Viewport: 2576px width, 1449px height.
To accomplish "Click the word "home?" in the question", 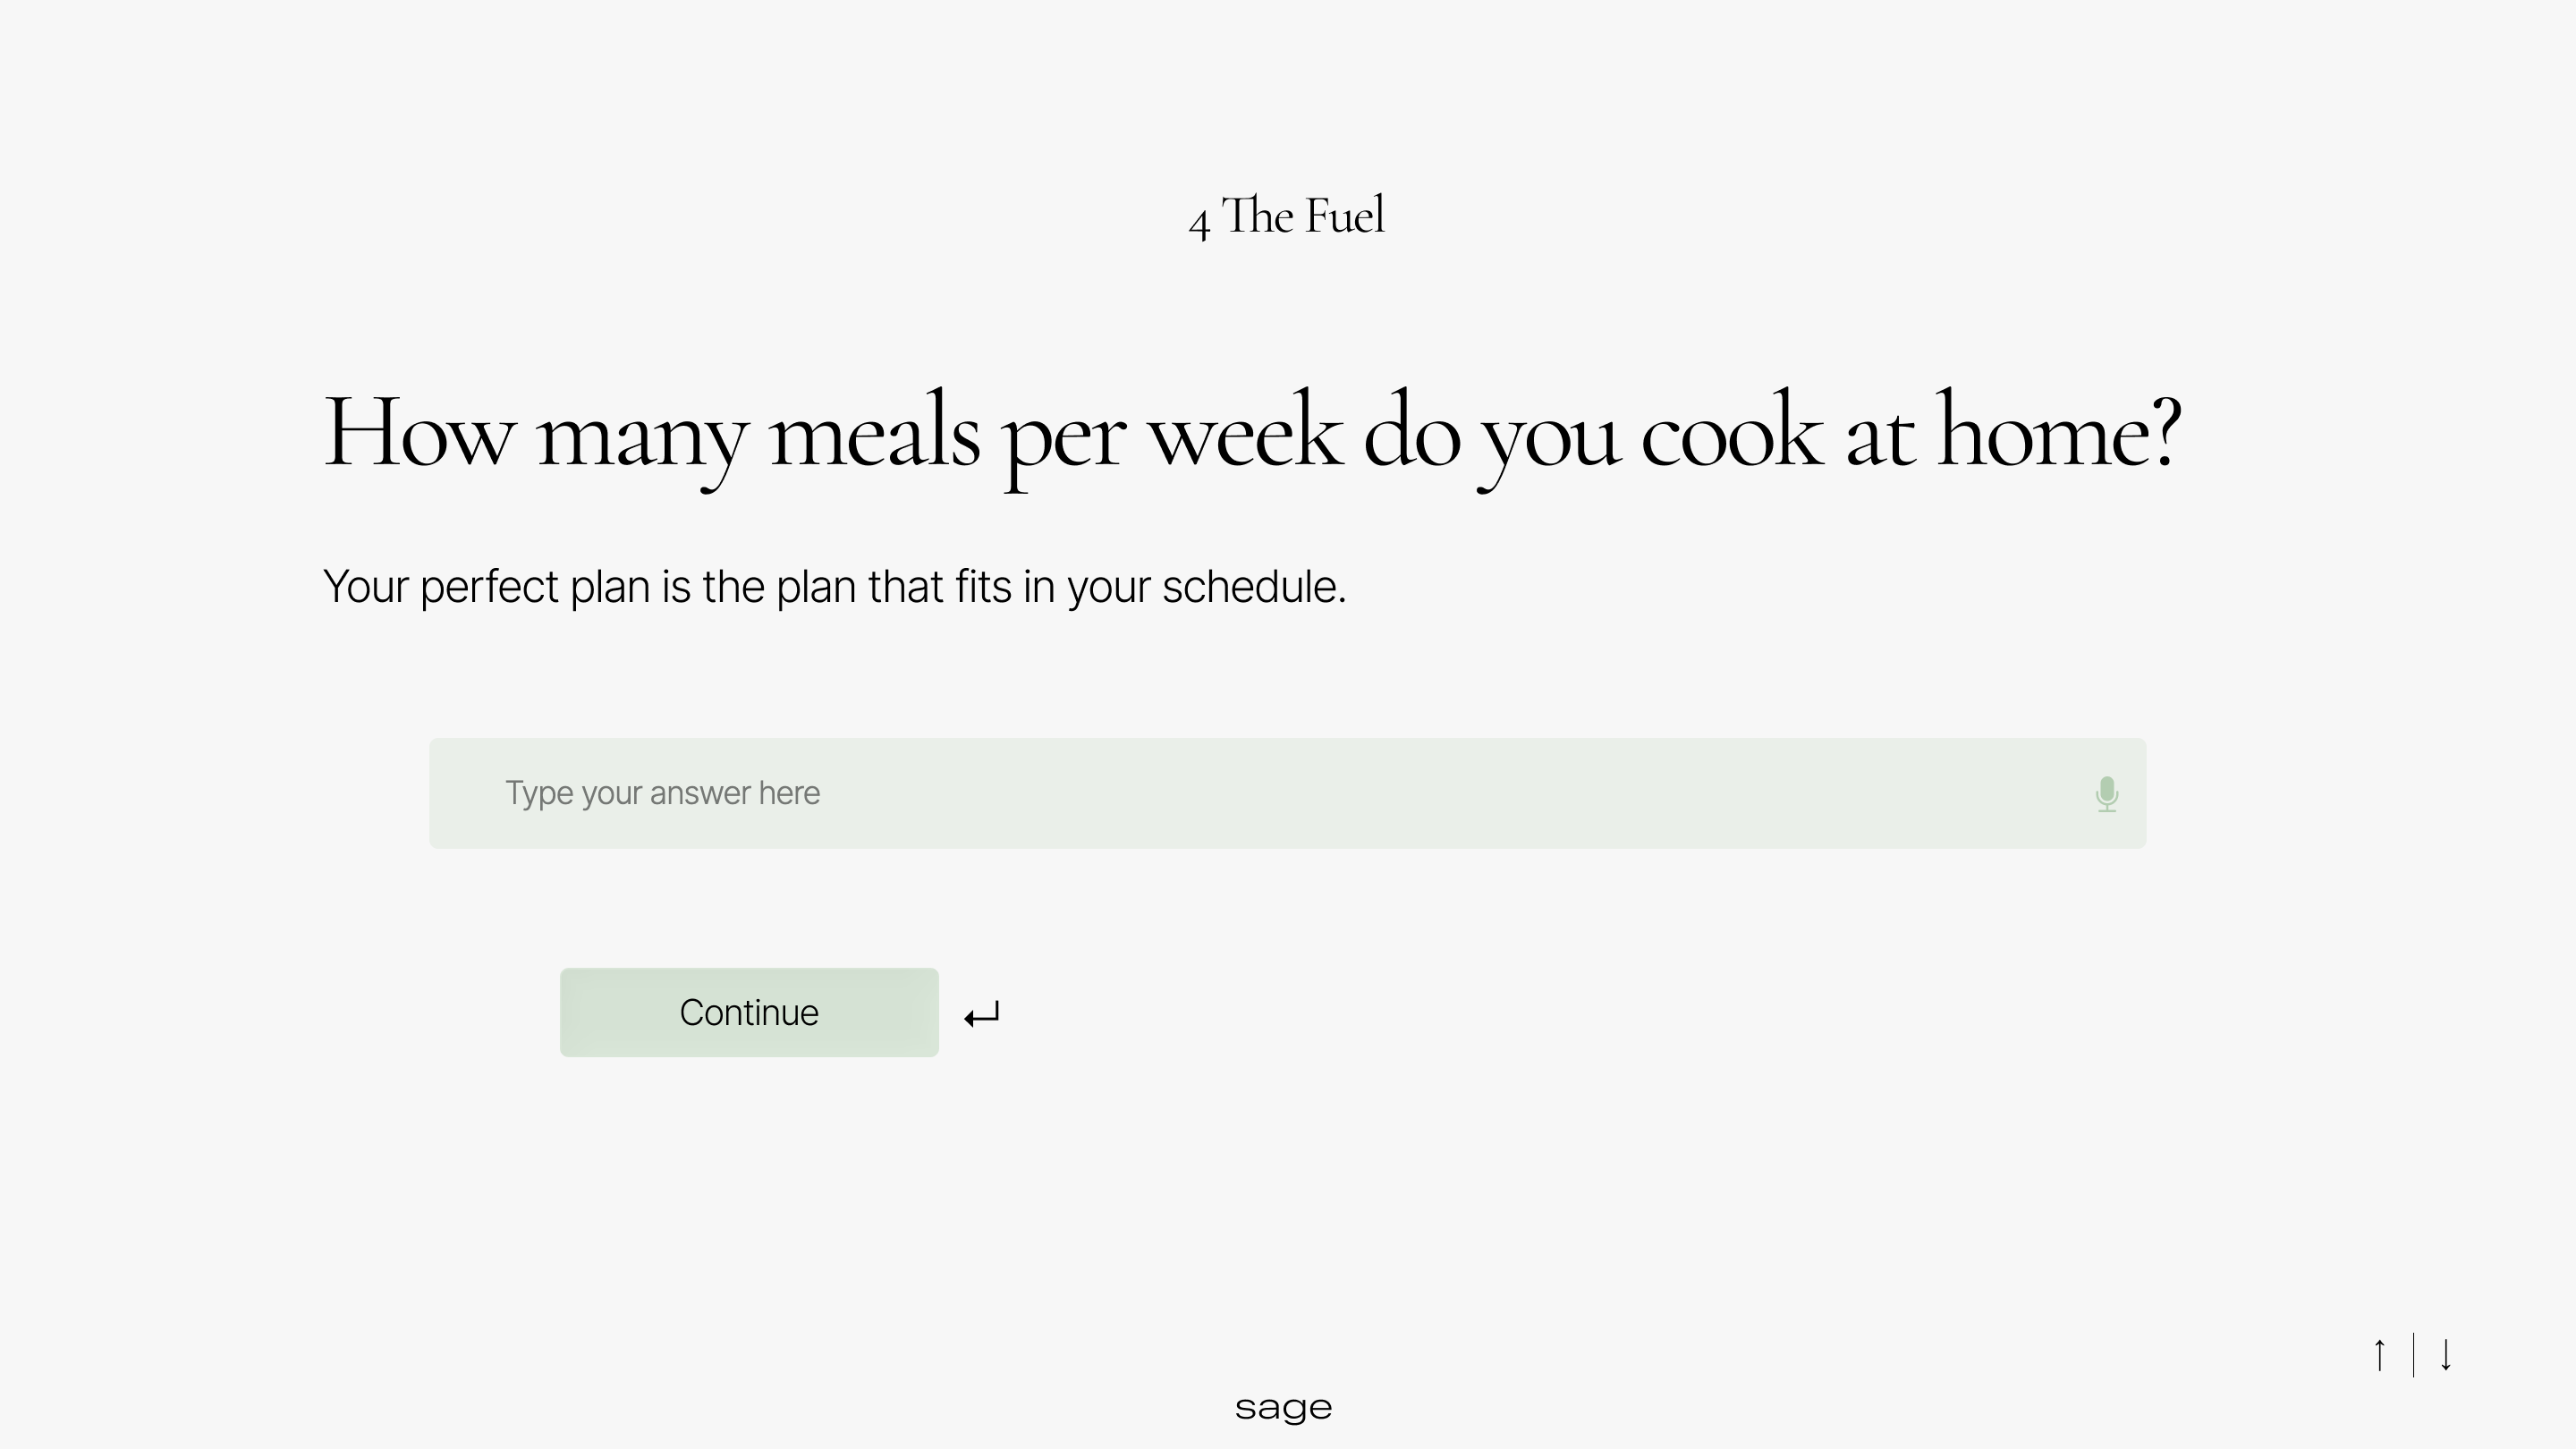I will 2058,434.
